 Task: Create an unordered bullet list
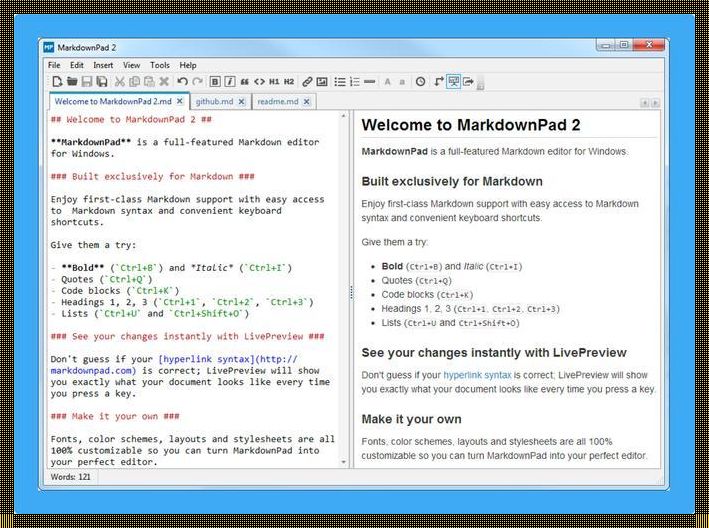click(x=340, y=82)
